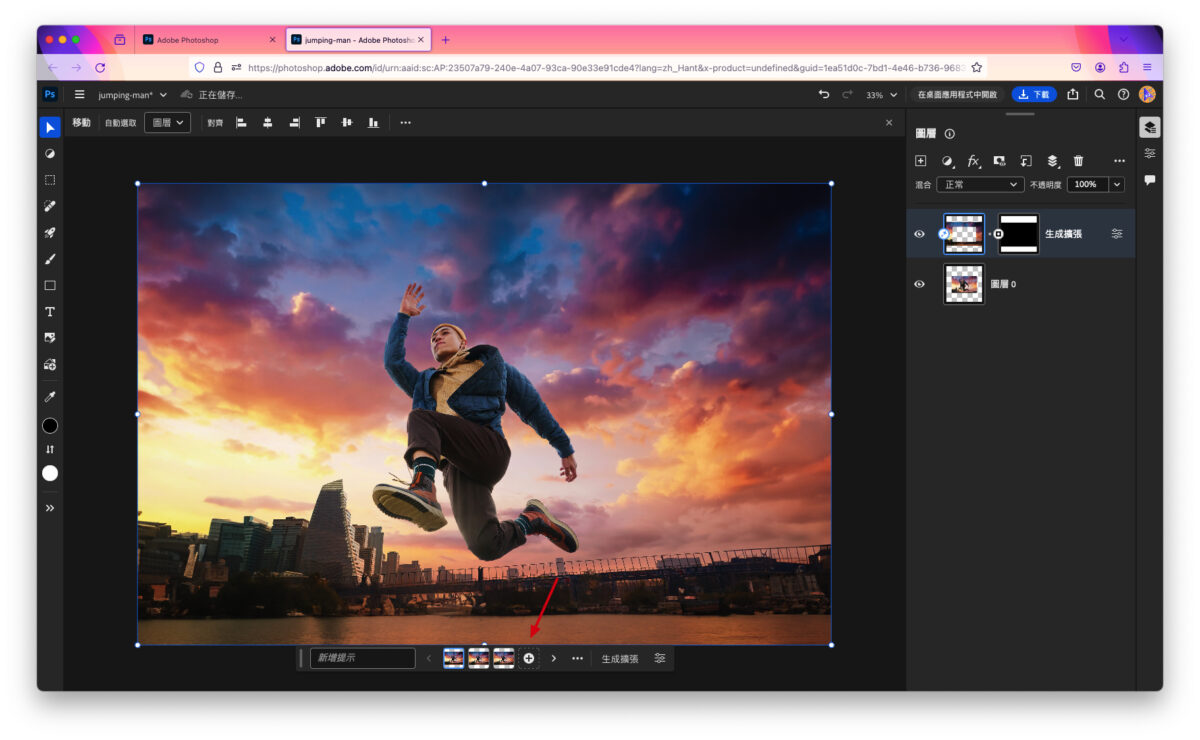1200x740 pixels.
Task: Open the 正常 blend mode dropdown
Action: (980, 184)
